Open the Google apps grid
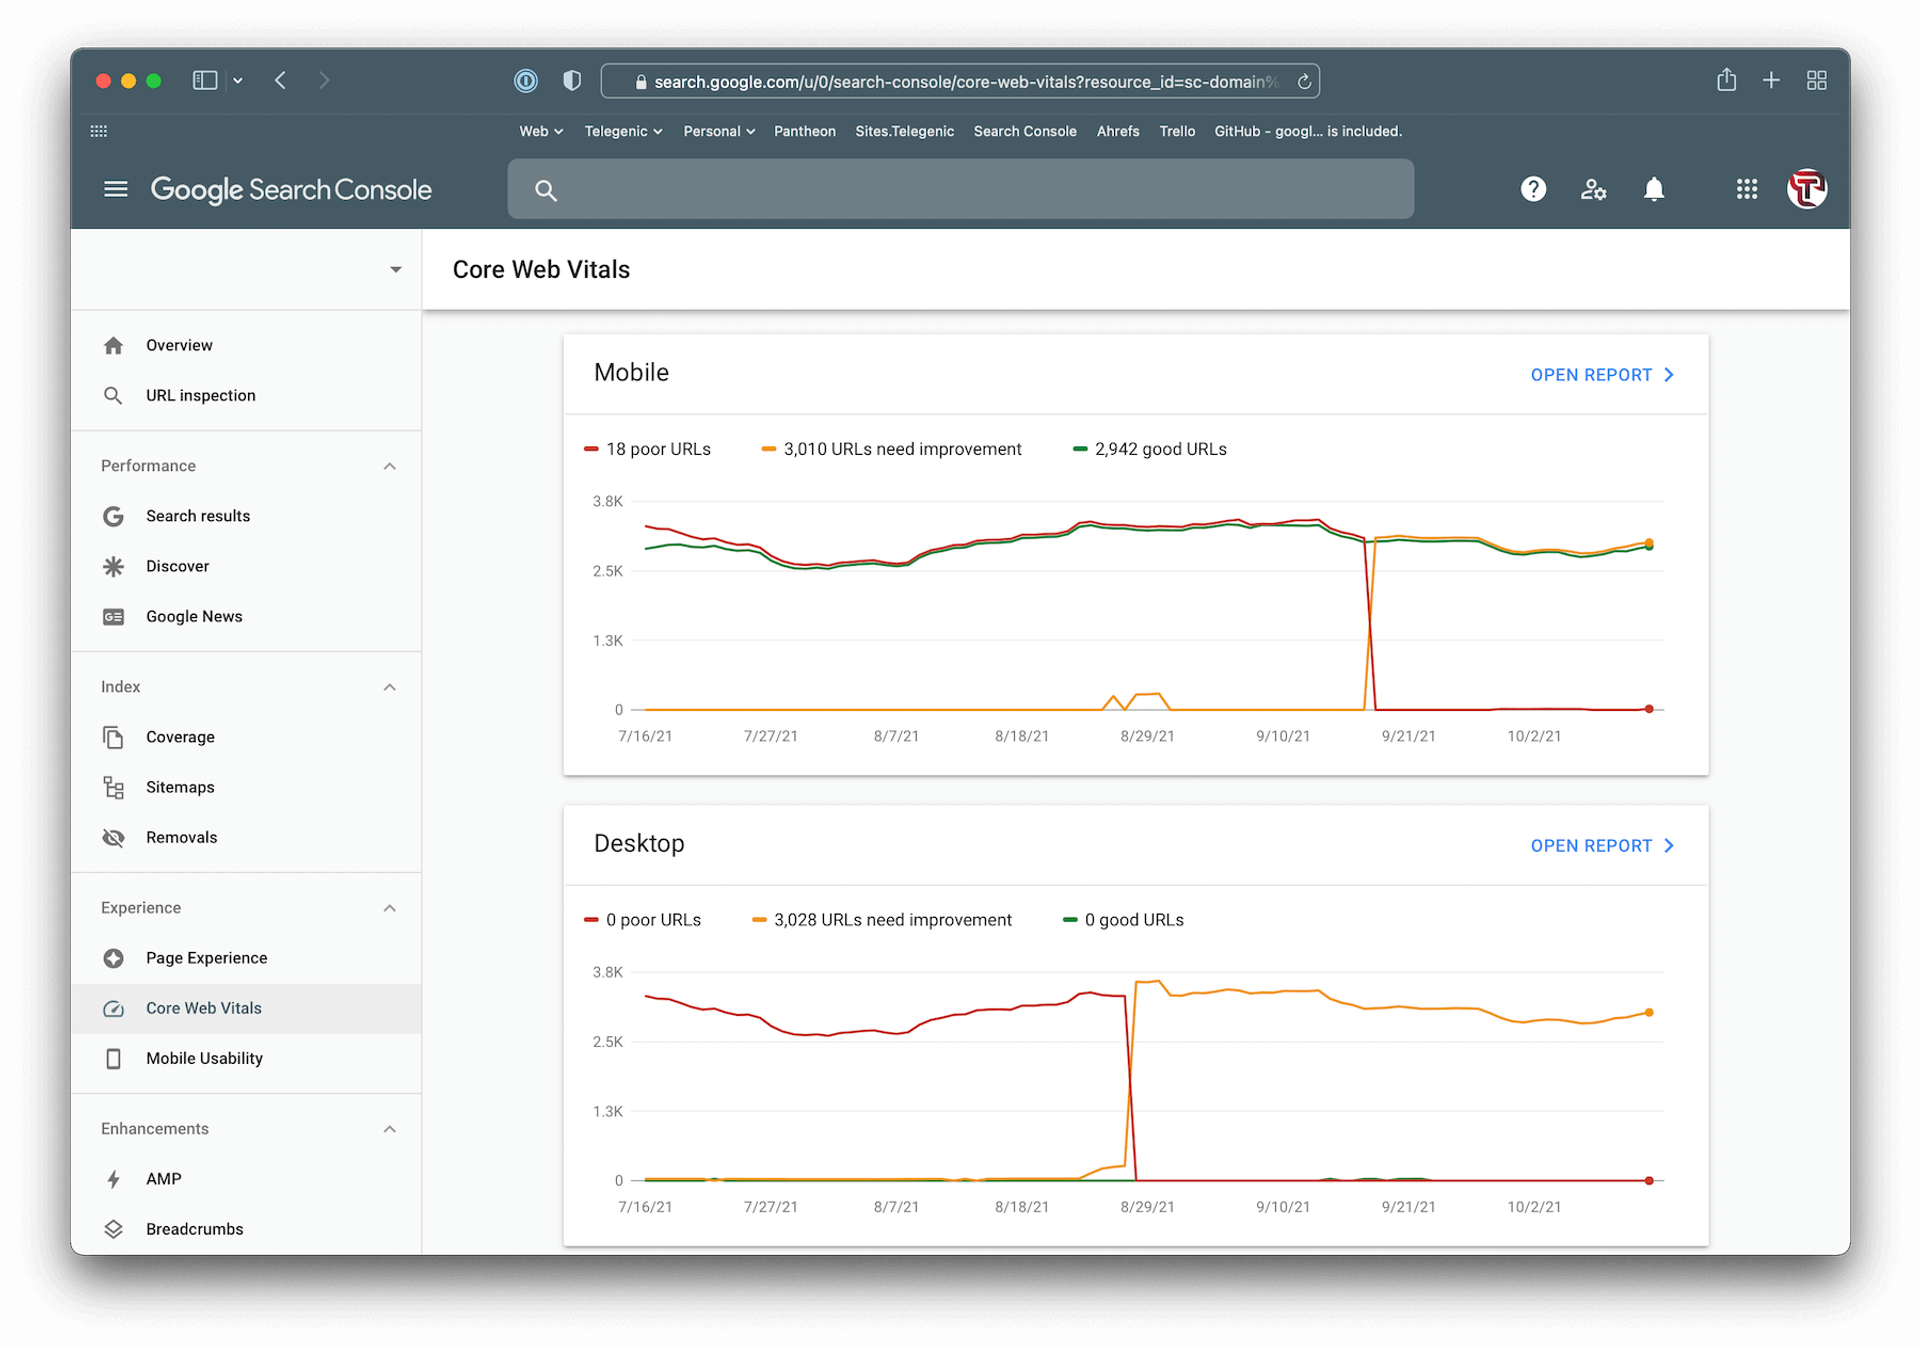 [1746, 189]
